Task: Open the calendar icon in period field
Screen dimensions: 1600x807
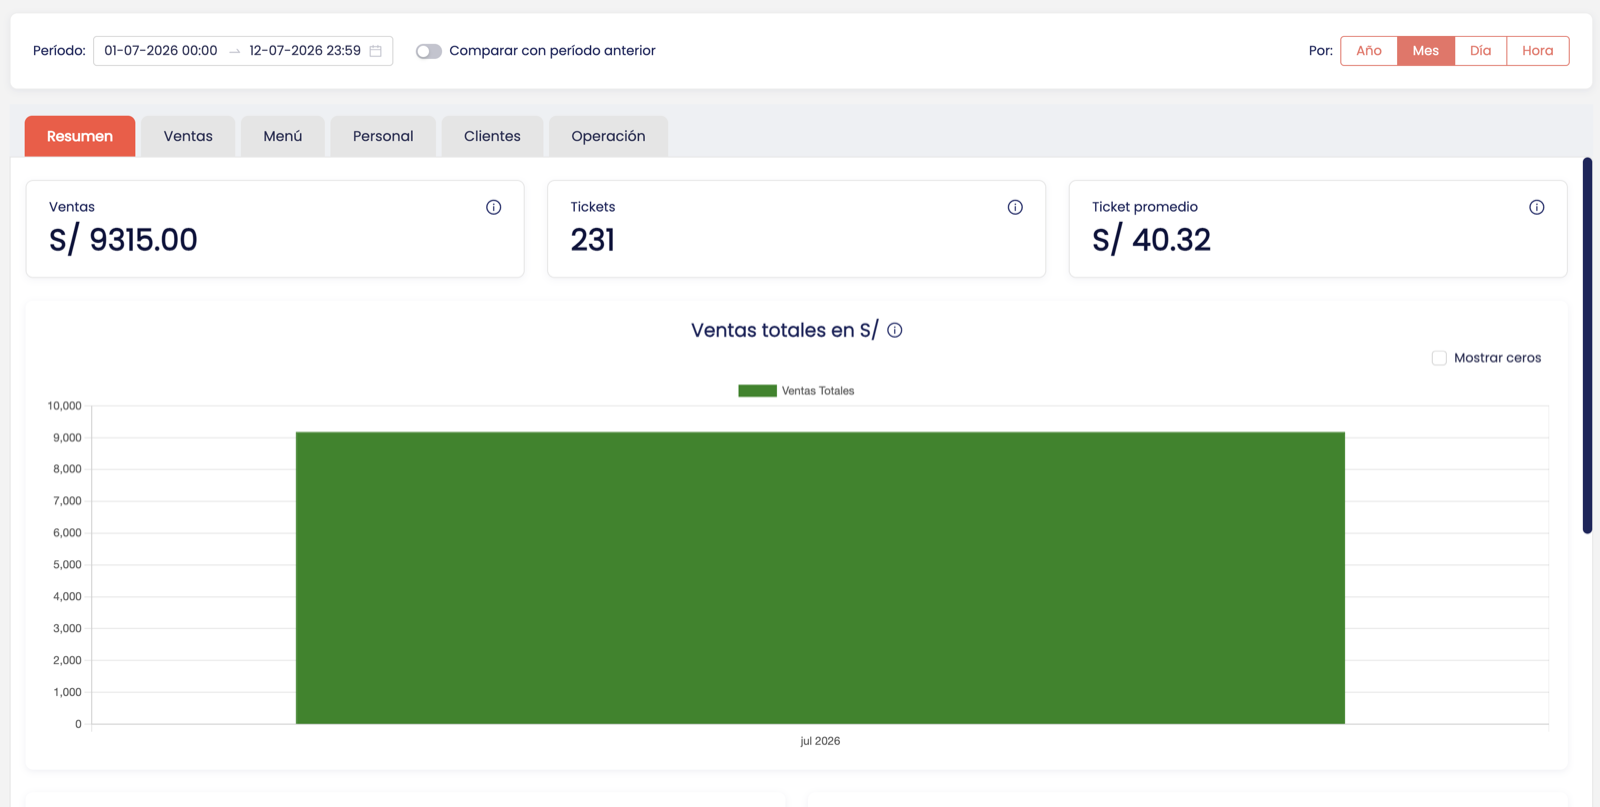Action: [376, 51]
